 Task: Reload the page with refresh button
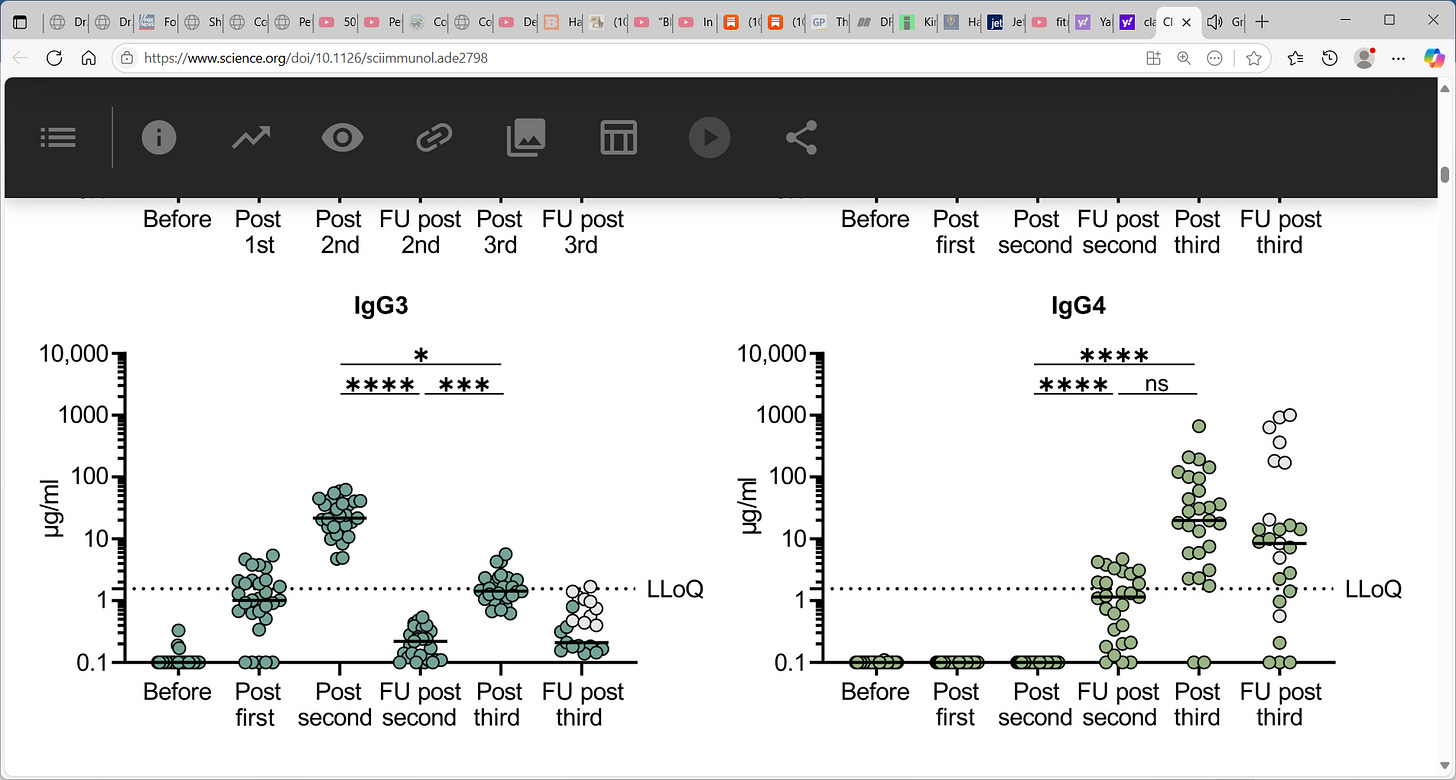click(54, 59)
